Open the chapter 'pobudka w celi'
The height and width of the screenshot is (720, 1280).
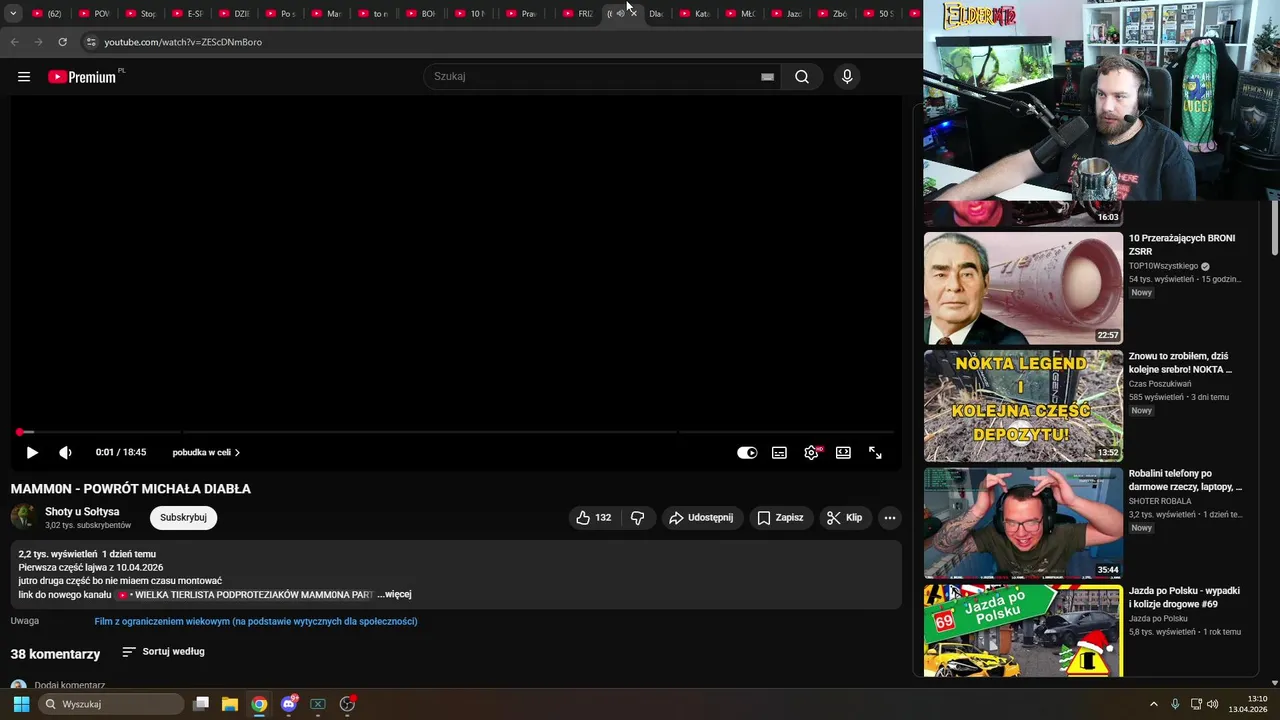coord(206,452)
